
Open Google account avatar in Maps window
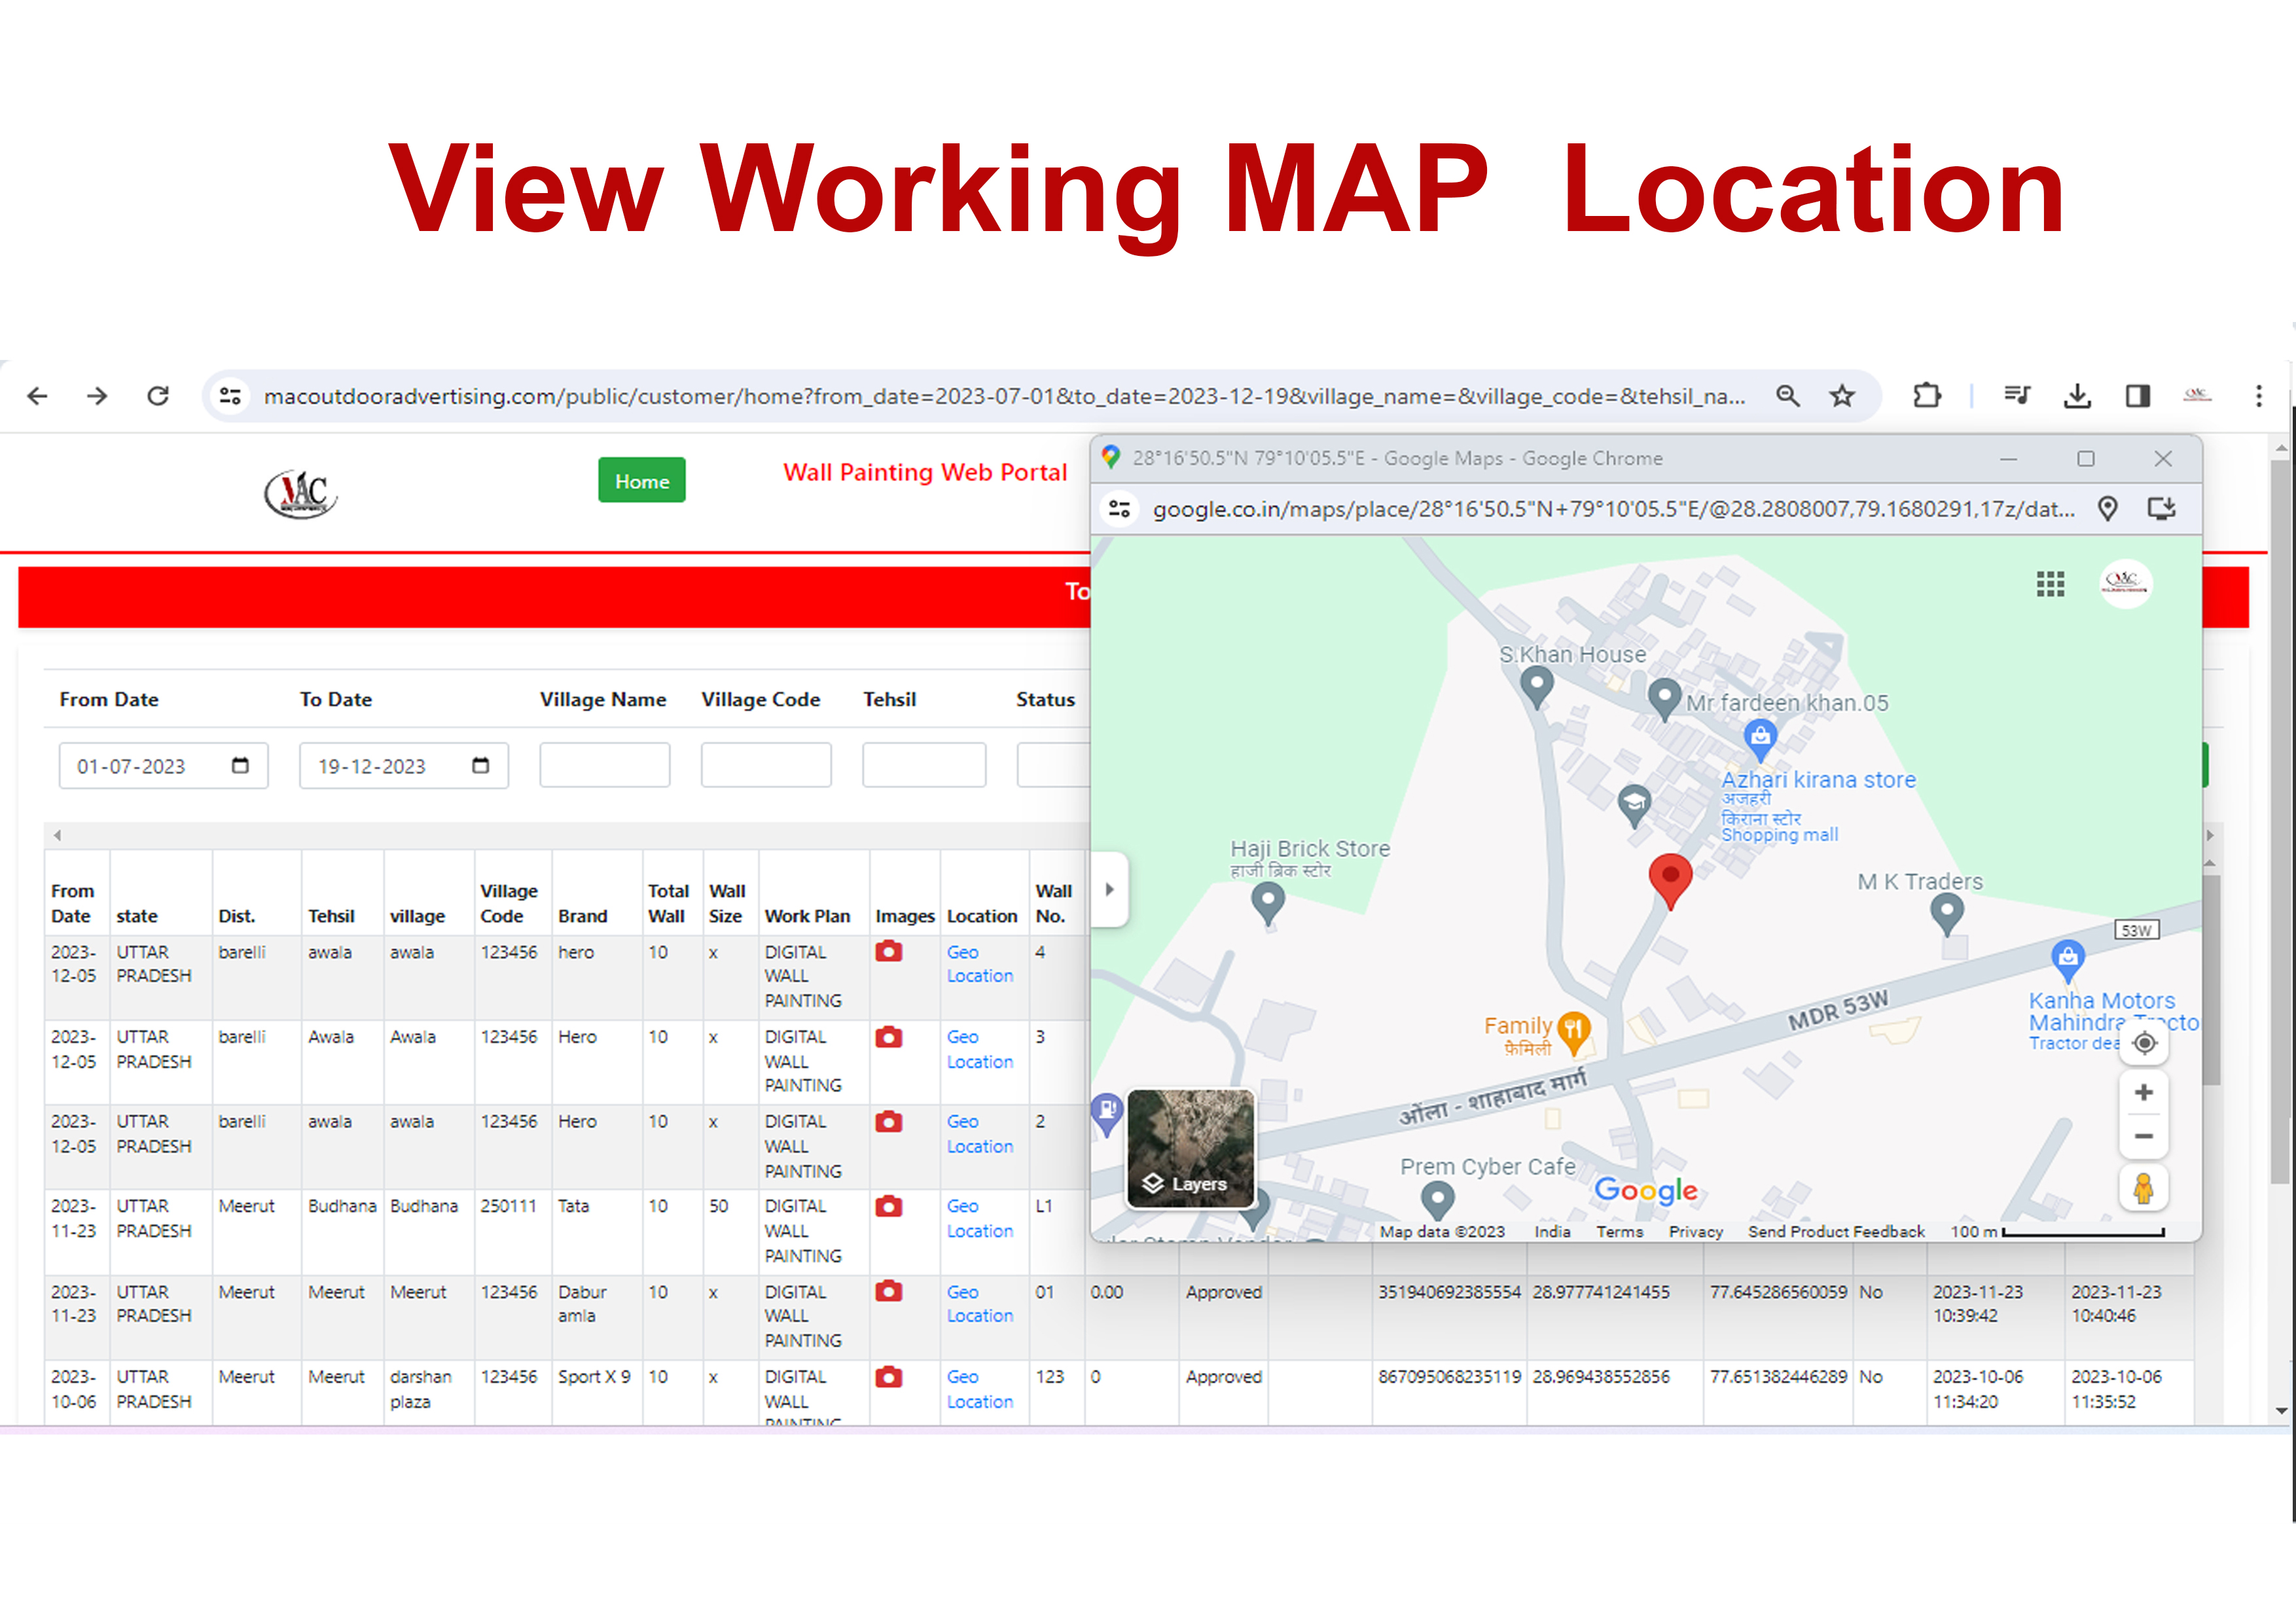click(2126, 584)
